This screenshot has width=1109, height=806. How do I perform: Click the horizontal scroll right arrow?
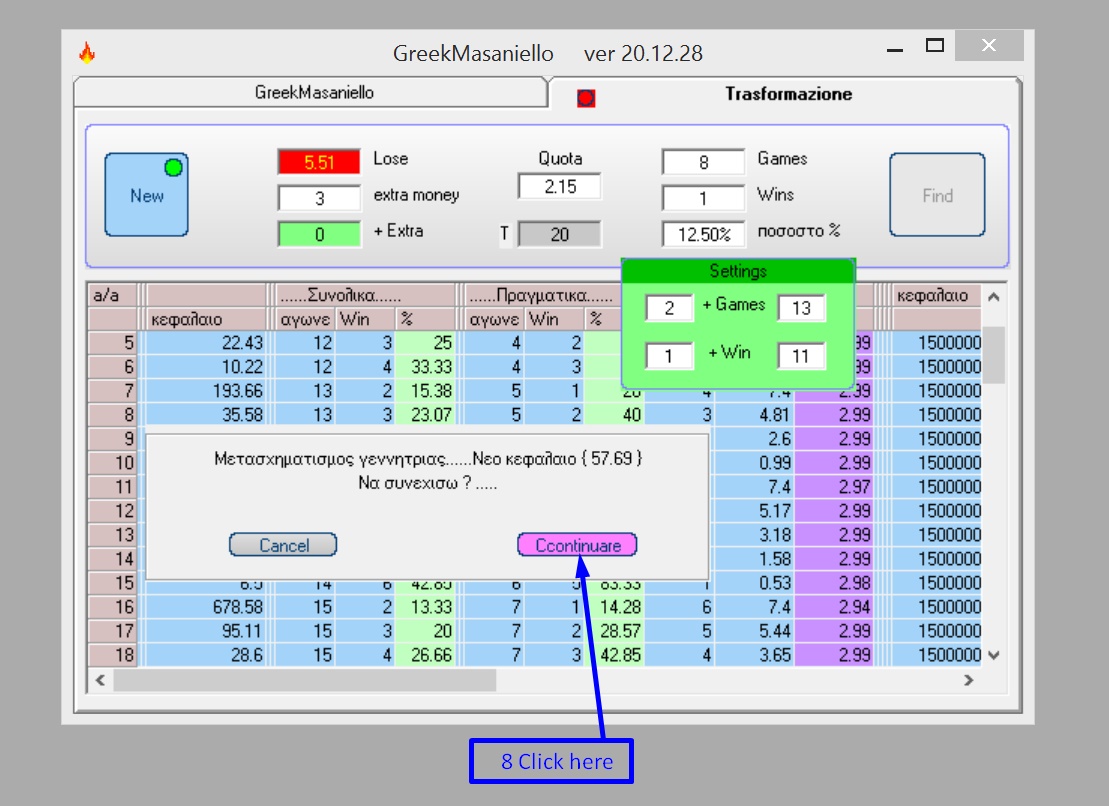click(x=968, y=680)
